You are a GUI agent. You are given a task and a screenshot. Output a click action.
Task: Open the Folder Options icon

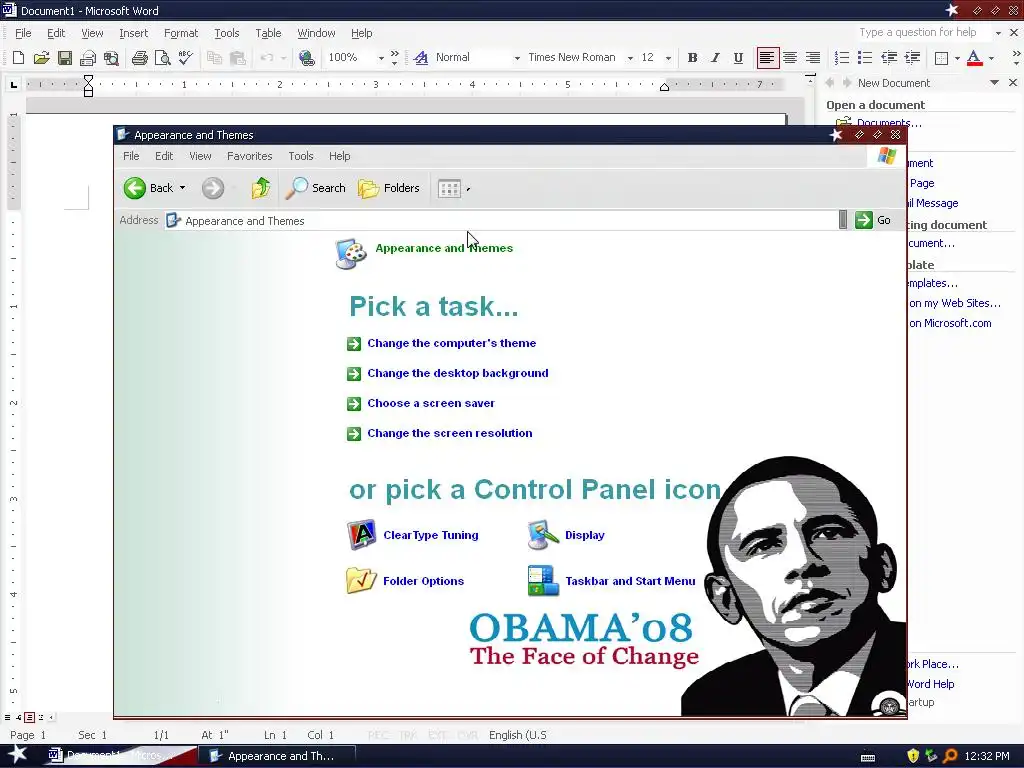point(361,581)
